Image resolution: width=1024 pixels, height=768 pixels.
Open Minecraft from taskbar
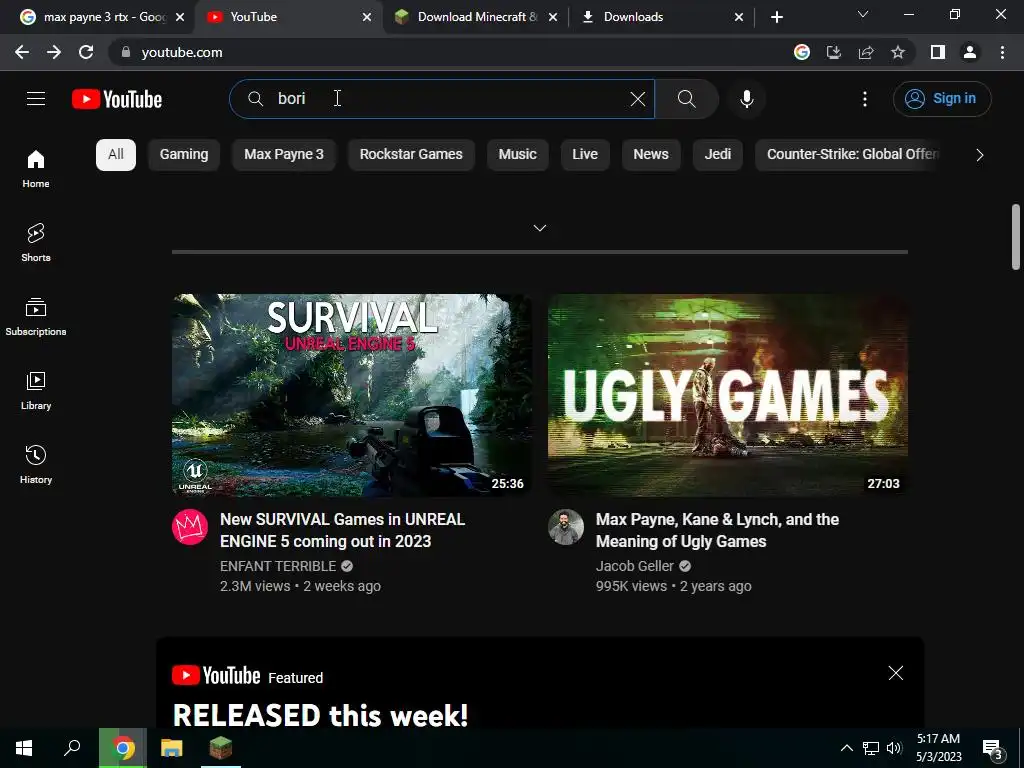pos(220,748)
